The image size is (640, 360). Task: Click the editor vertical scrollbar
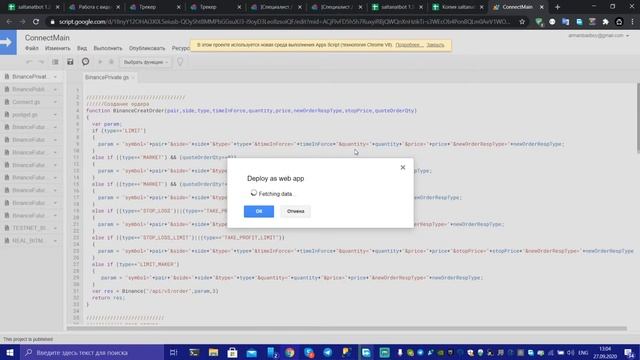(638, 118)
